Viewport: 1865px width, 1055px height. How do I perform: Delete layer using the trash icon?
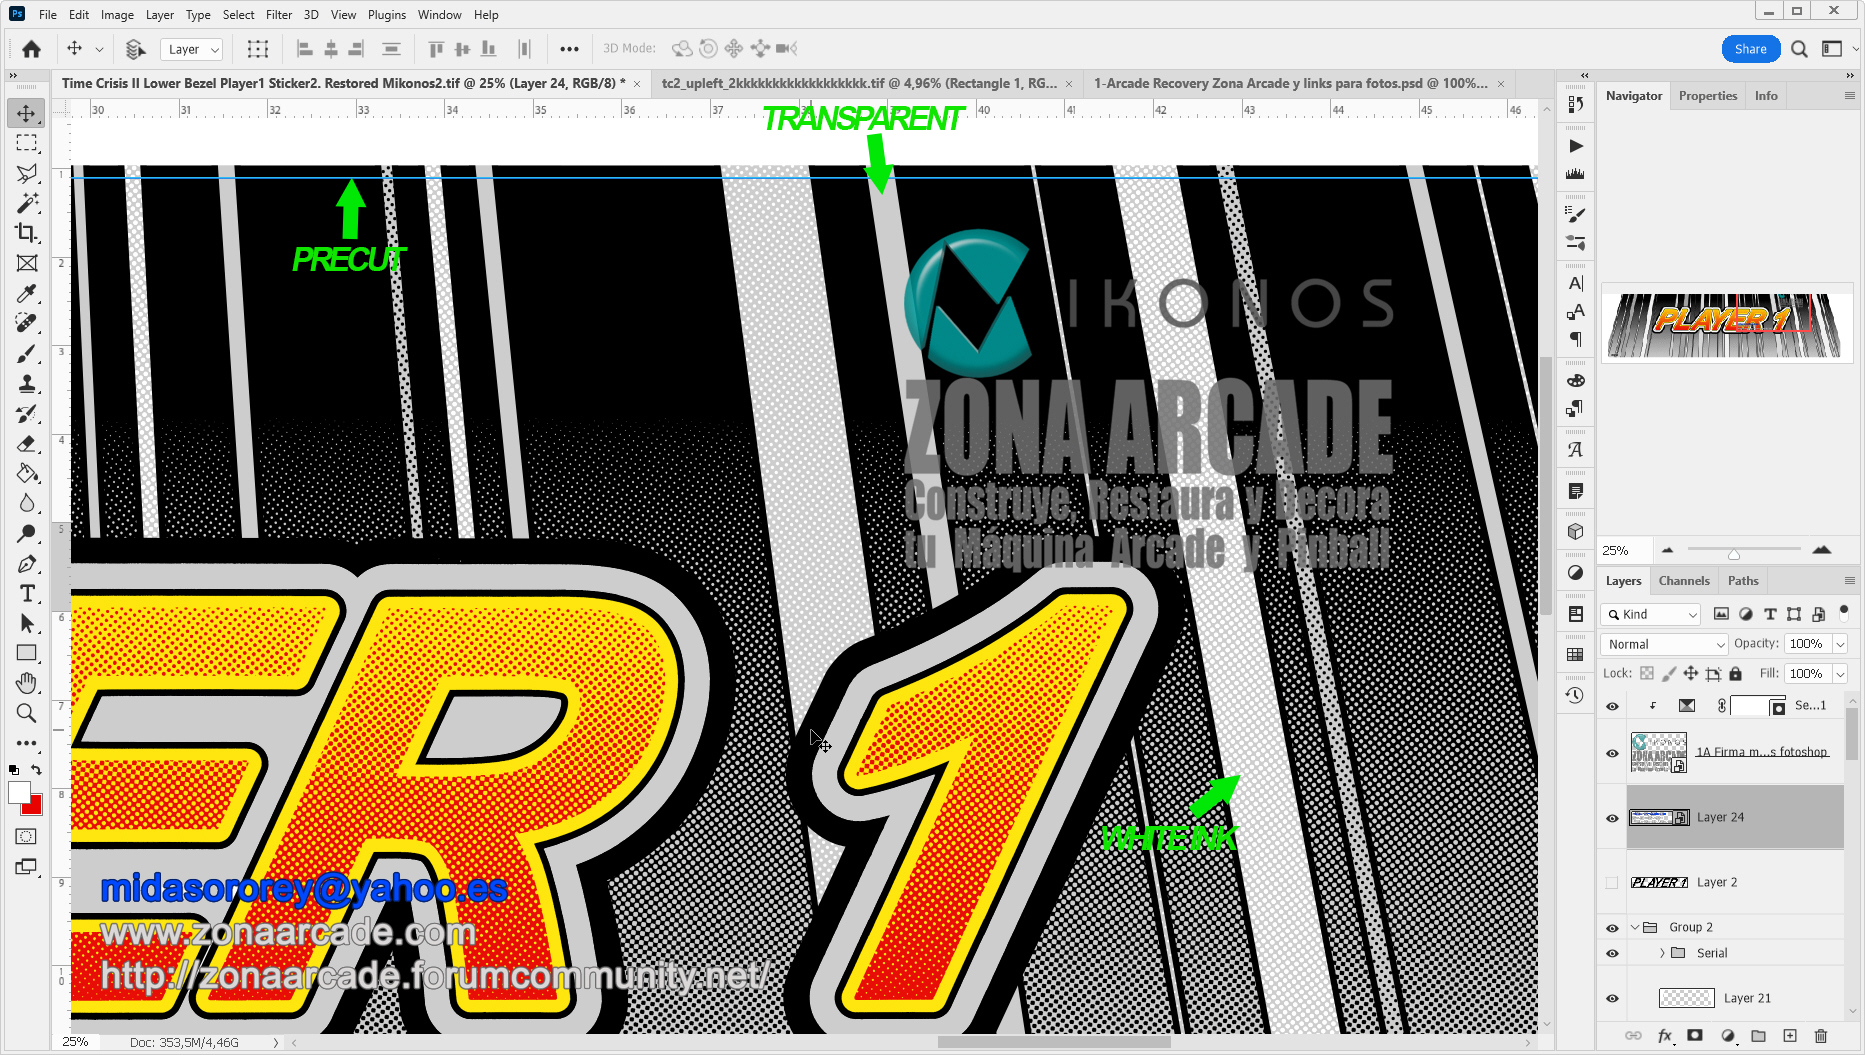[x=1820, y=1036]
